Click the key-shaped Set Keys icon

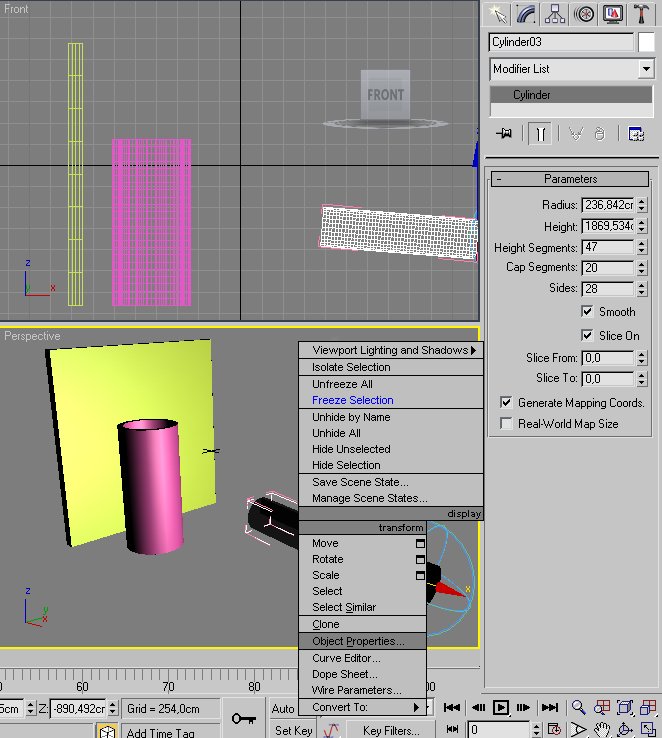coord(244,719)
